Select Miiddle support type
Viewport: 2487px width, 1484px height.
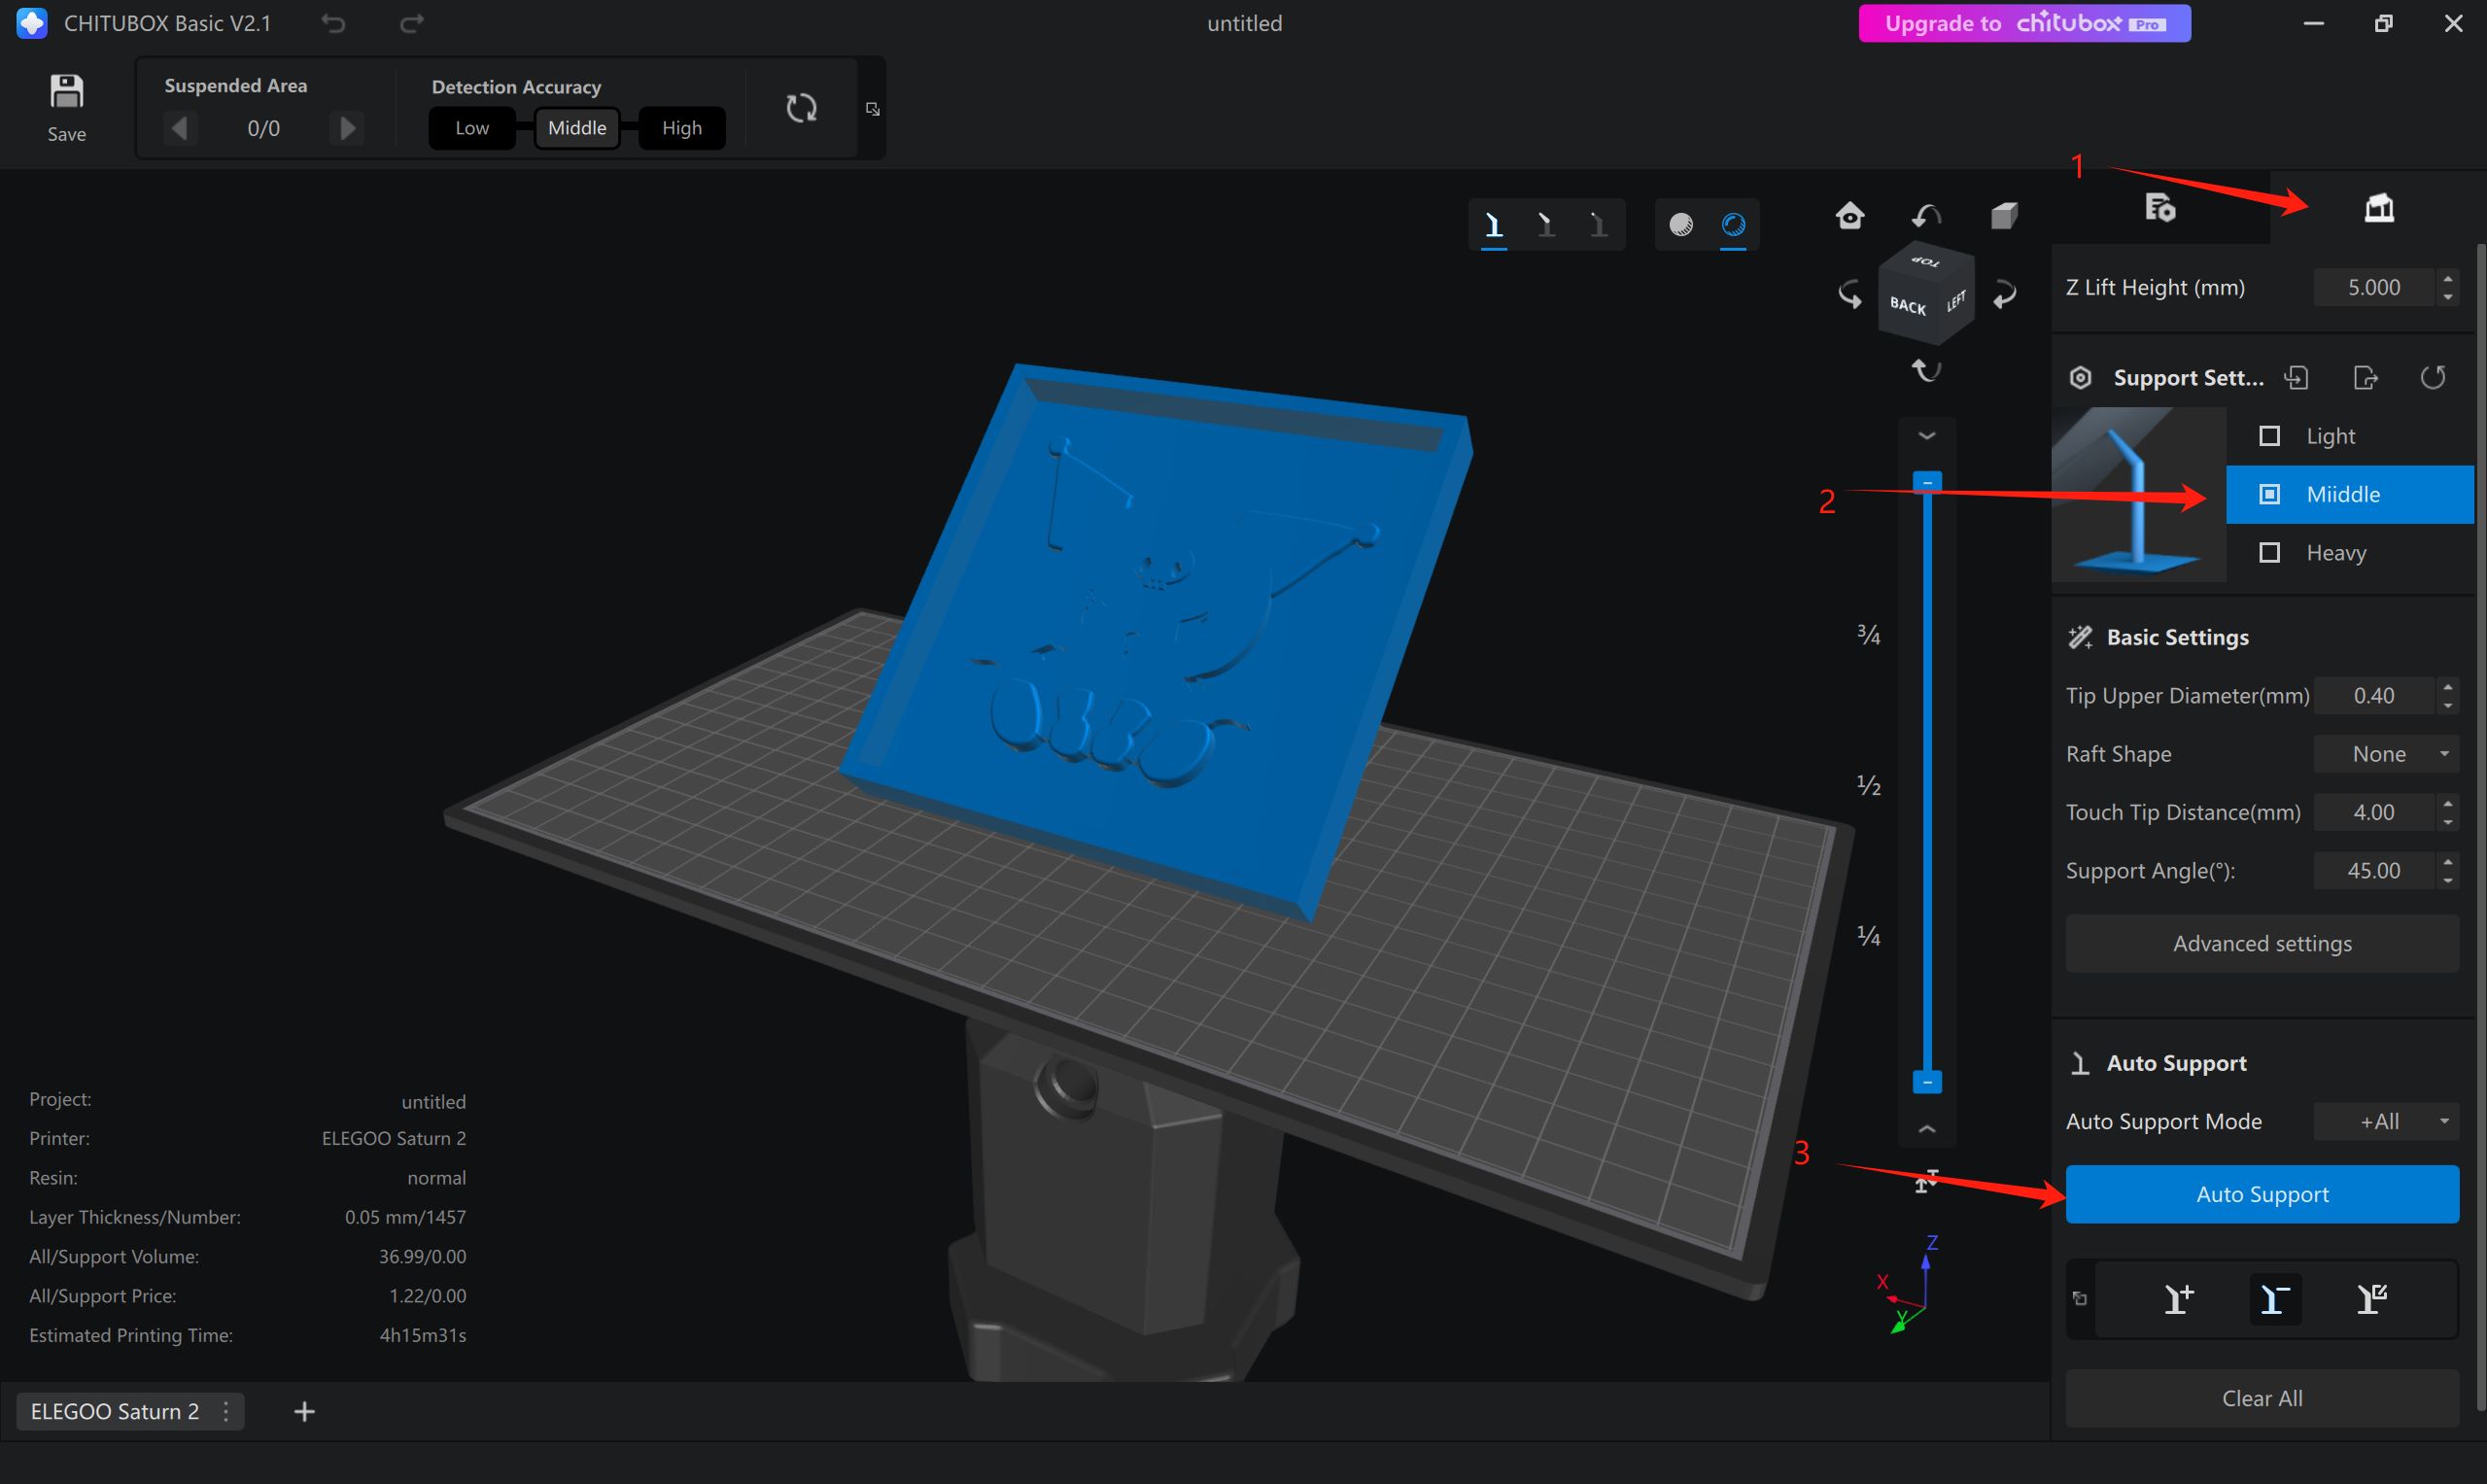2350,494
